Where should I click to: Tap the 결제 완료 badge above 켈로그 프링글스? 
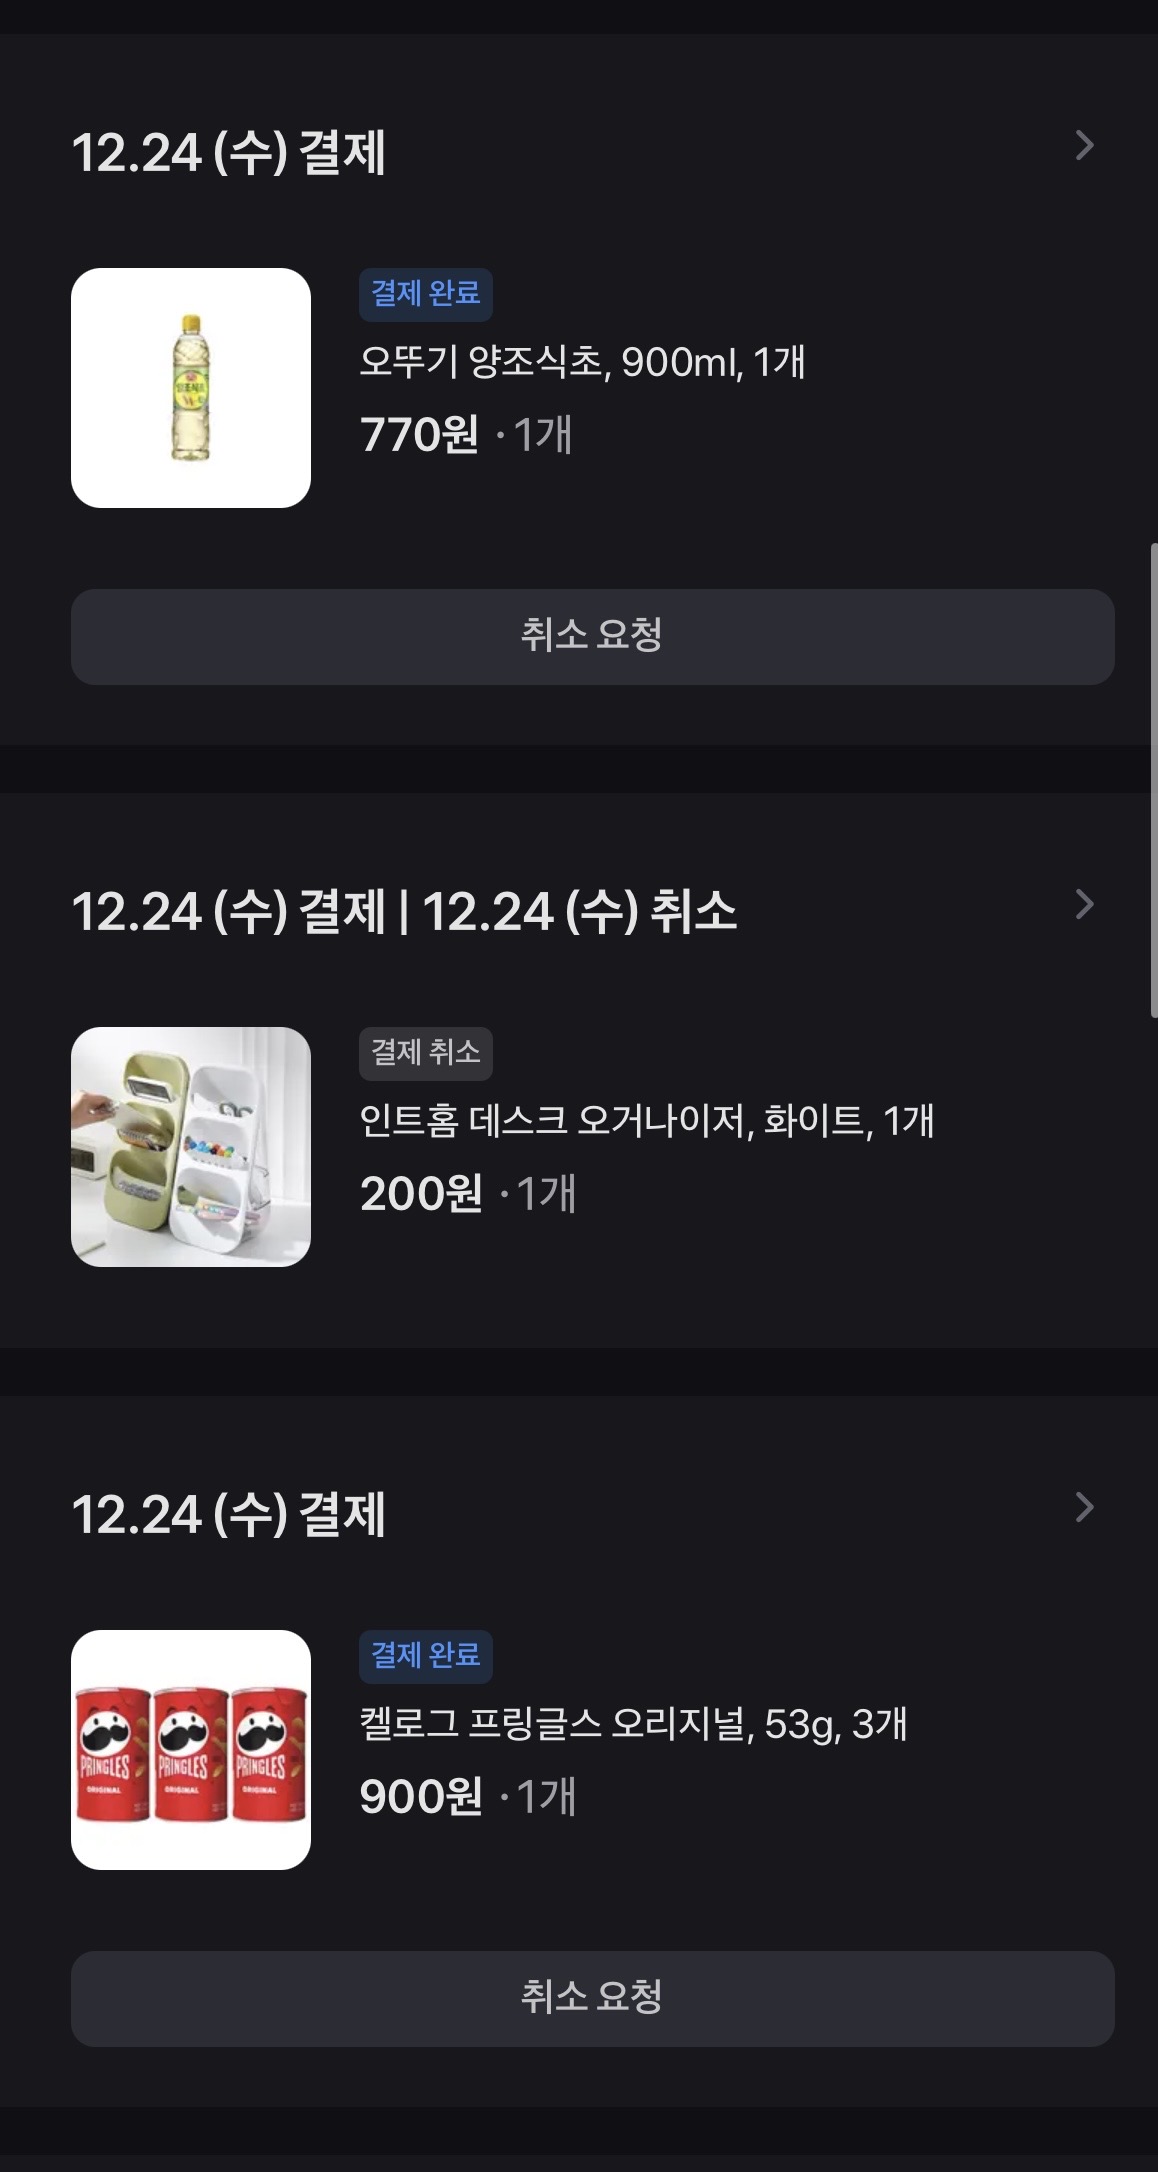pos(425,1656)
